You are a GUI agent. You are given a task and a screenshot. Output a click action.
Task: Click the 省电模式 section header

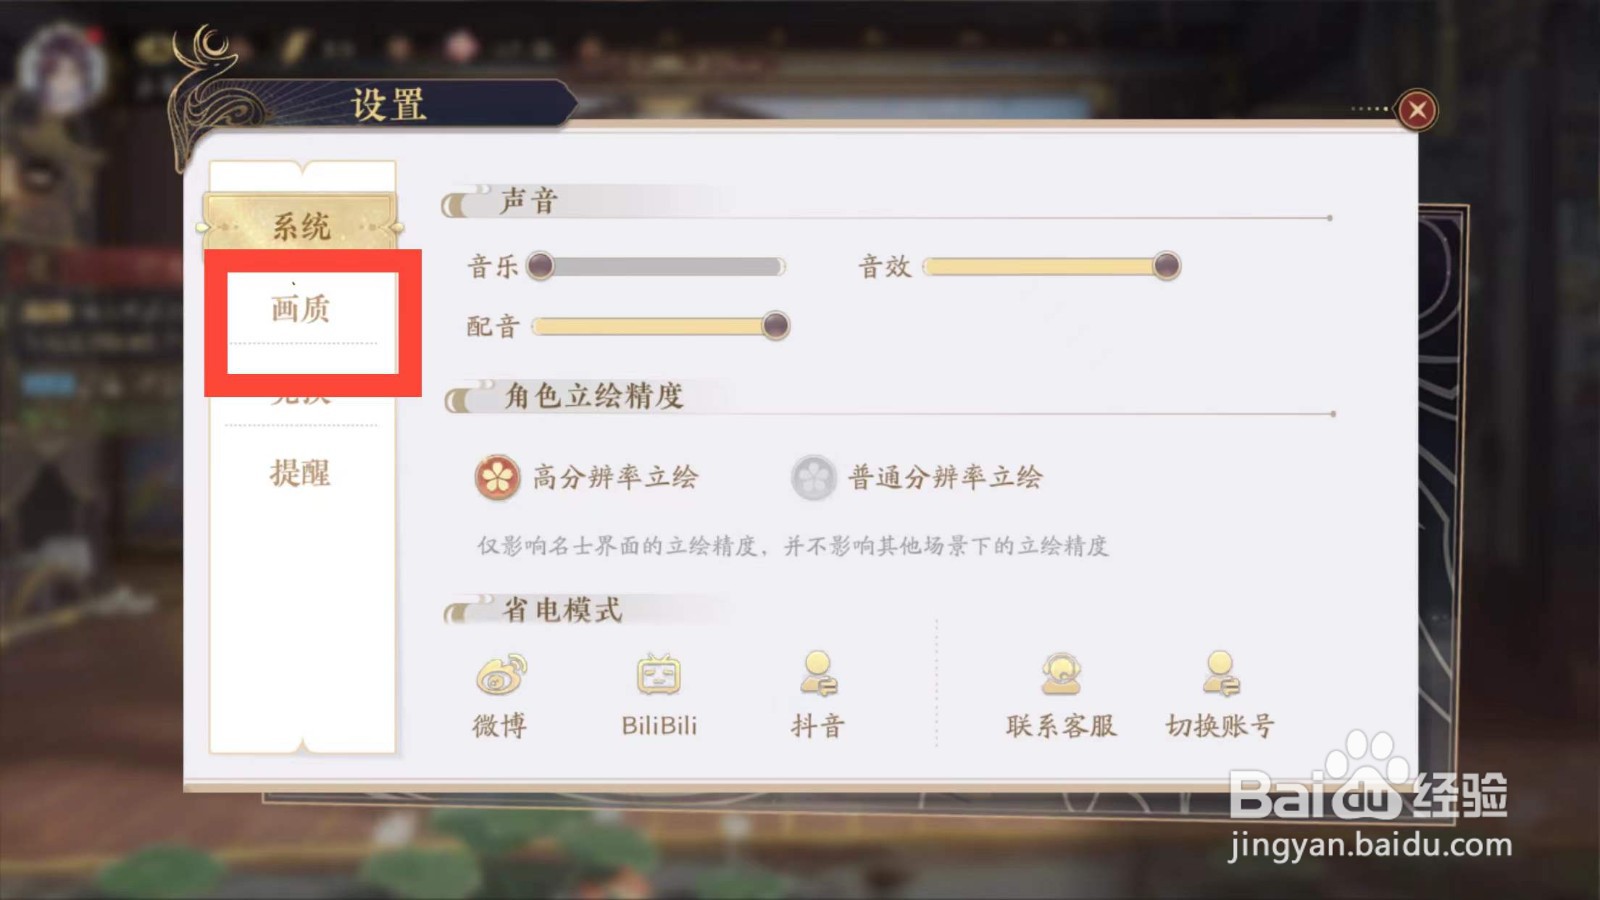tap(562, 609)
